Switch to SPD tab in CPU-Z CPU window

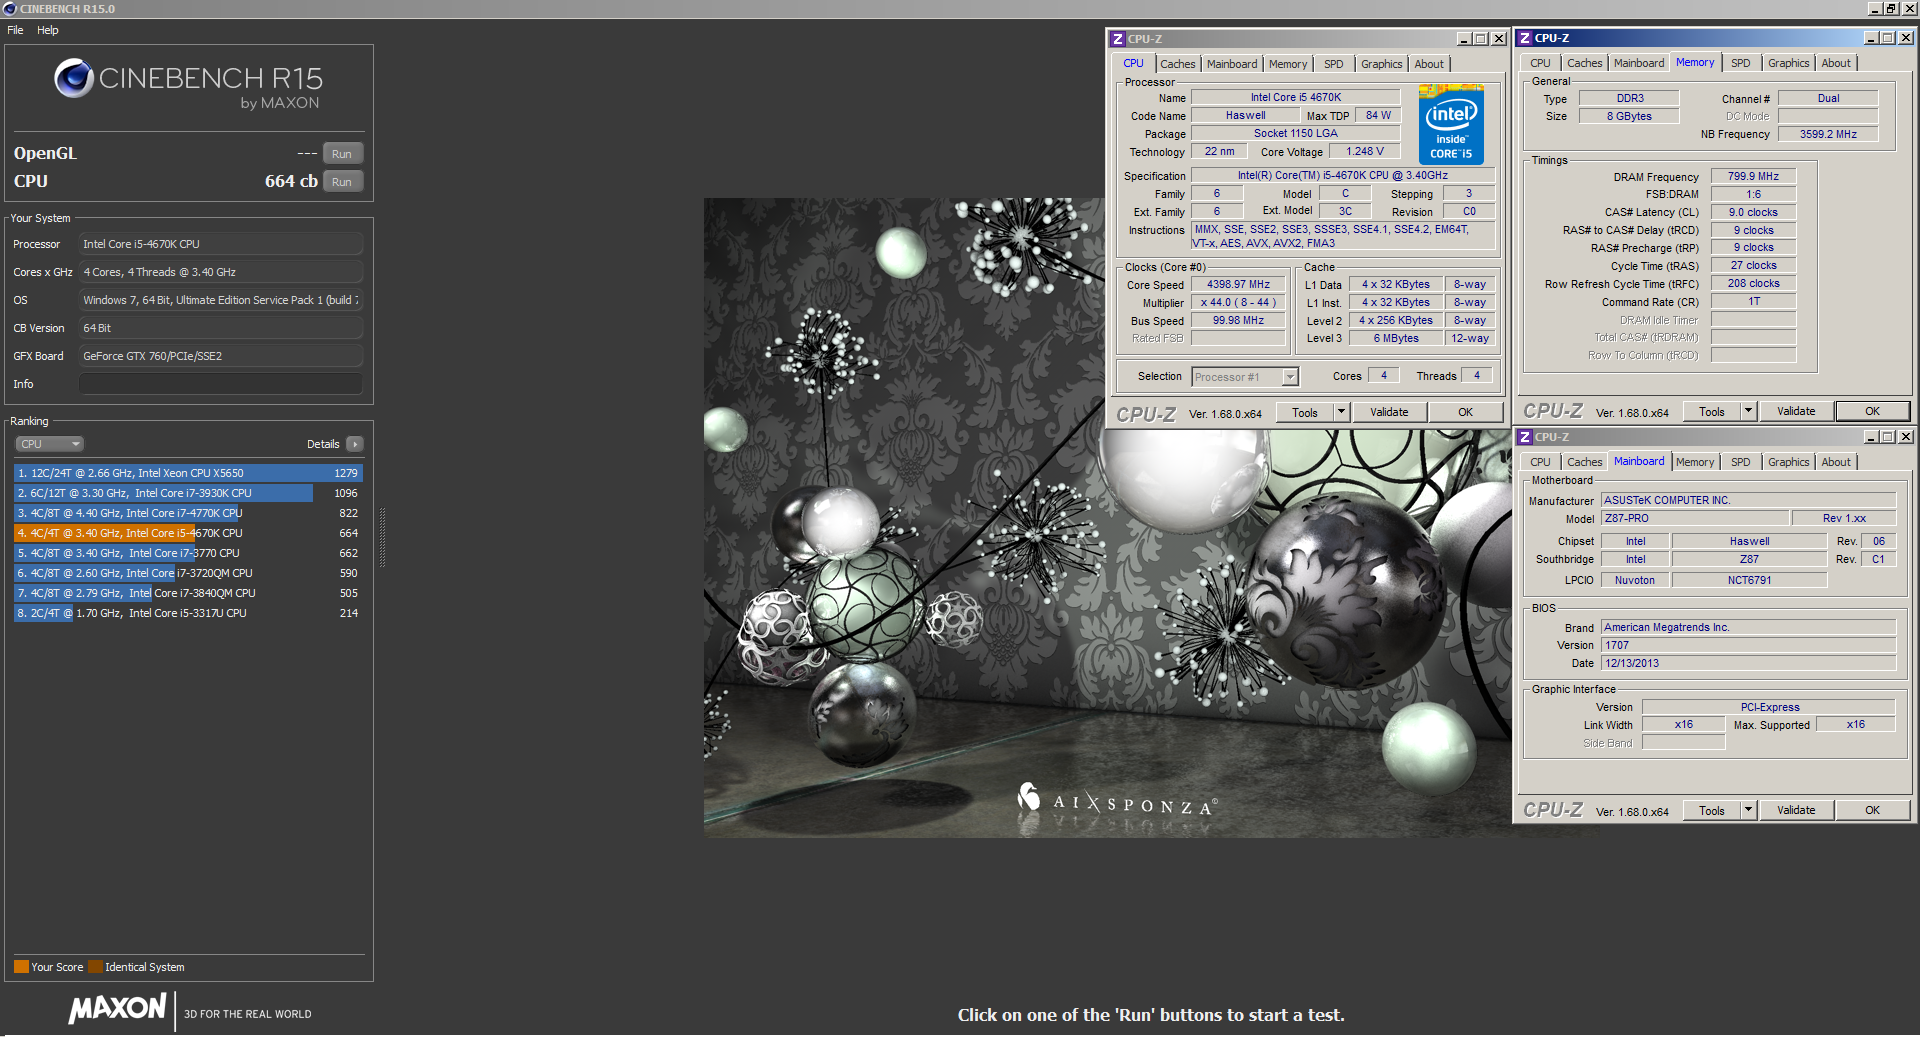pyautogui.click(x=1334, y=64)
